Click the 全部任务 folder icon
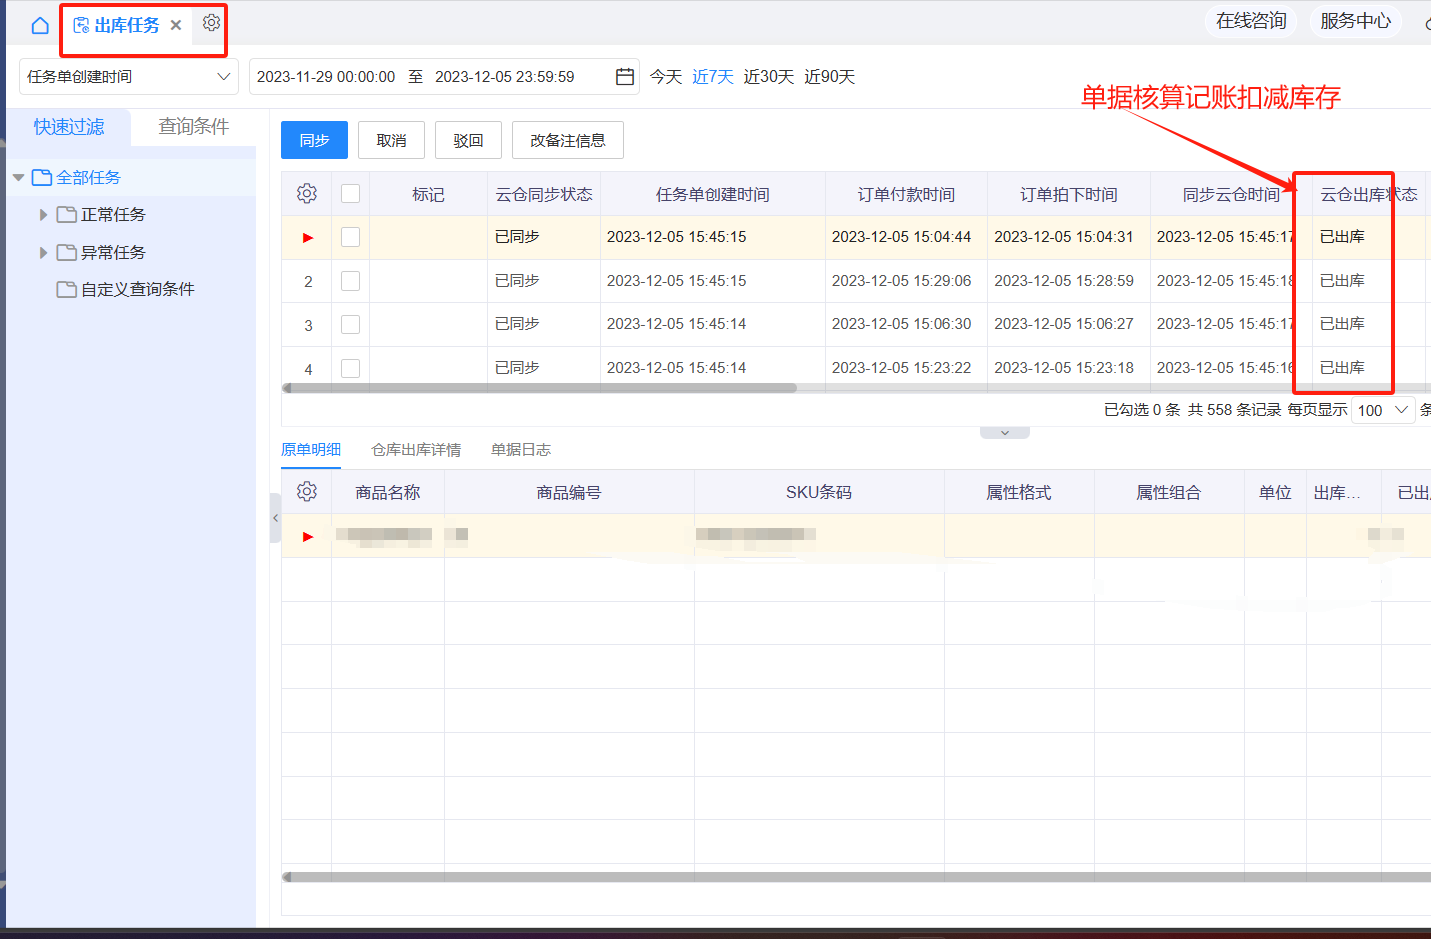Viewport: 1431px width, 939px height. pos(42,177)
